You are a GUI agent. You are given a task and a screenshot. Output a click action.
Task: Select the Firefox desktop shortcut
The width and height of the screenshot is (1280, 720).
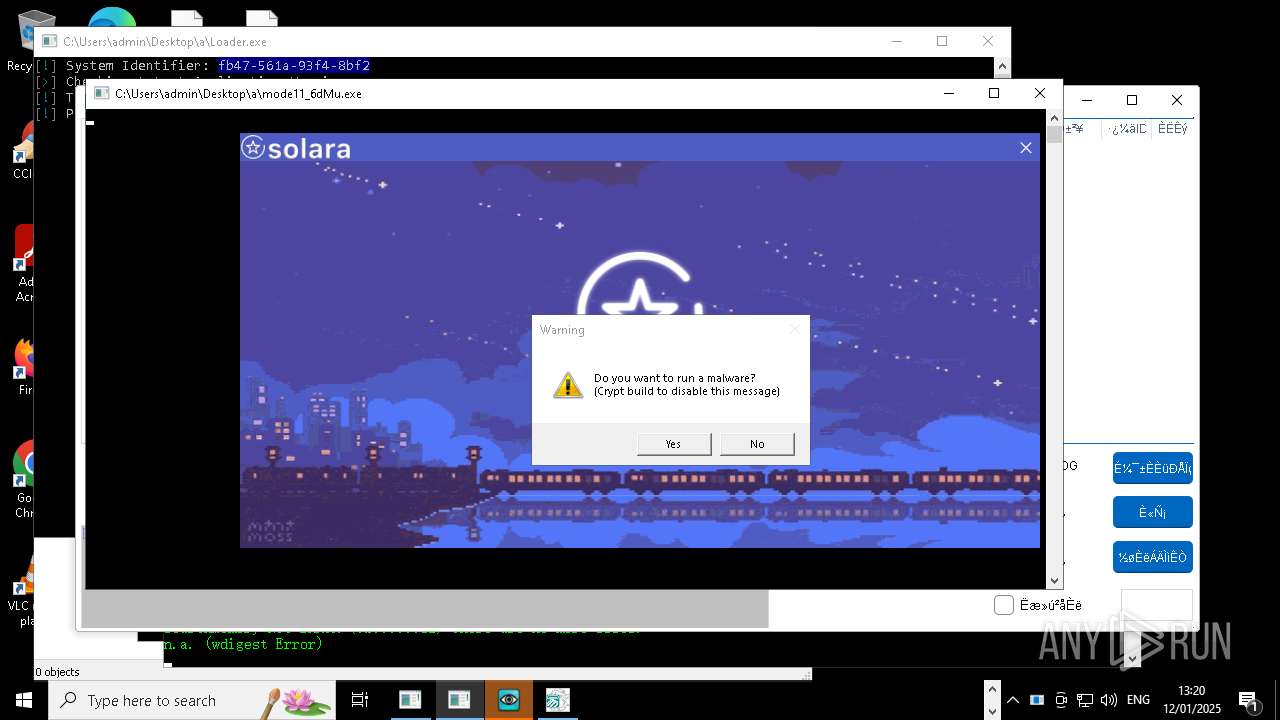25,366
